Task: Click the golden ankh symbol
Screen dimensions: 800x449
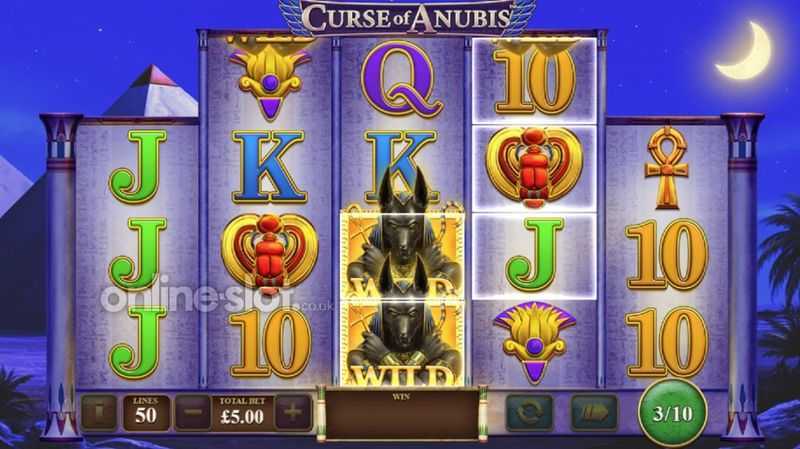Action: click(666, 167)
